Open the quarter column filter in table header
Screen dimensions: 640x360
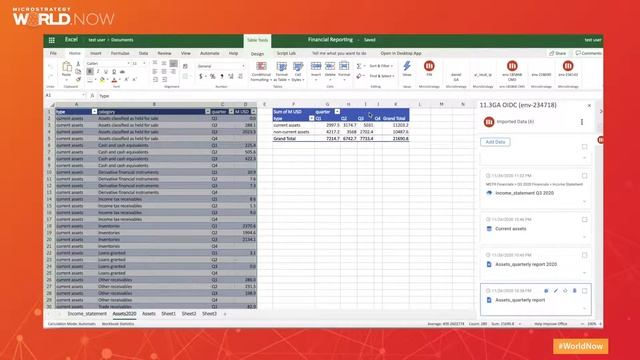point(231,111)
